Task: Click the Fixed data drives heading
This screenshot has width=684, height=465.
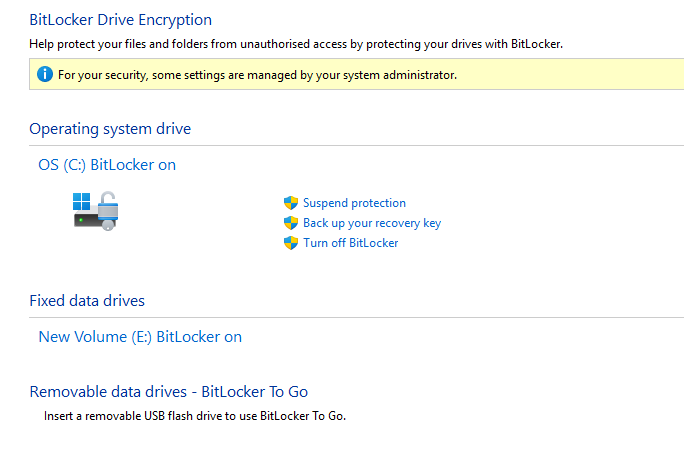Action: coord(87,301)
